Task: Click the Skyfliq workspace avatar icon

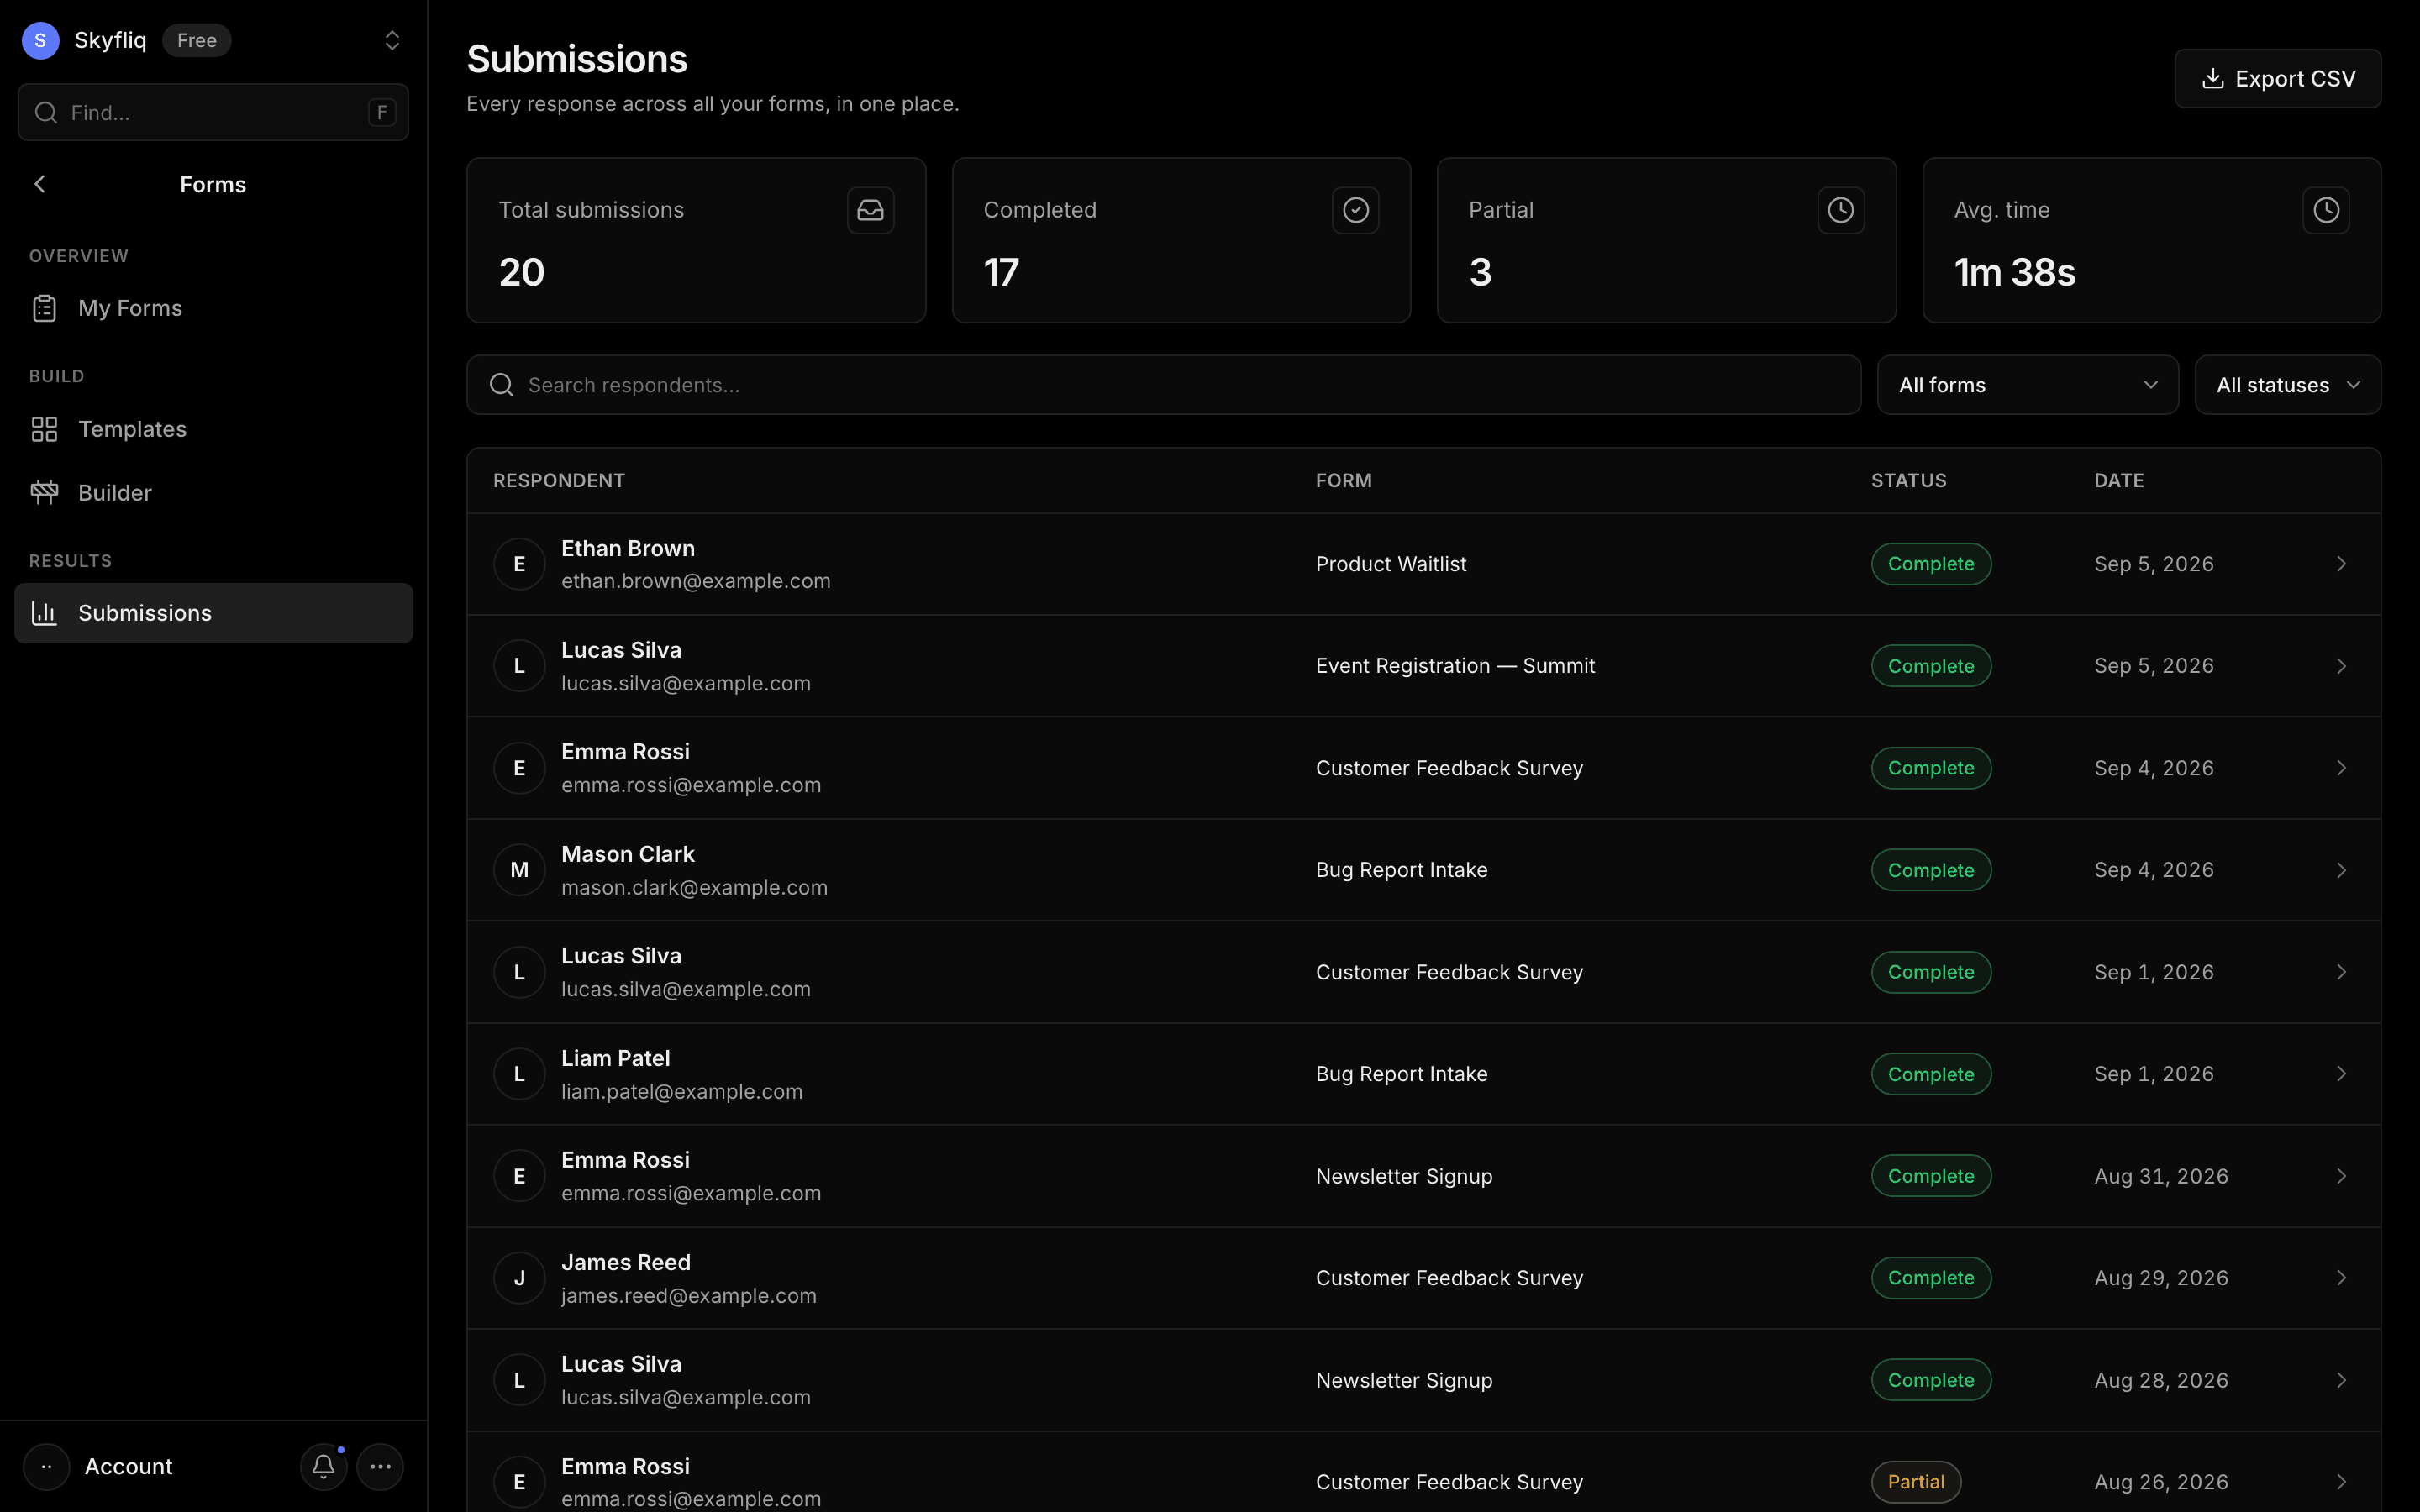Action: click(x=40, y=40)
